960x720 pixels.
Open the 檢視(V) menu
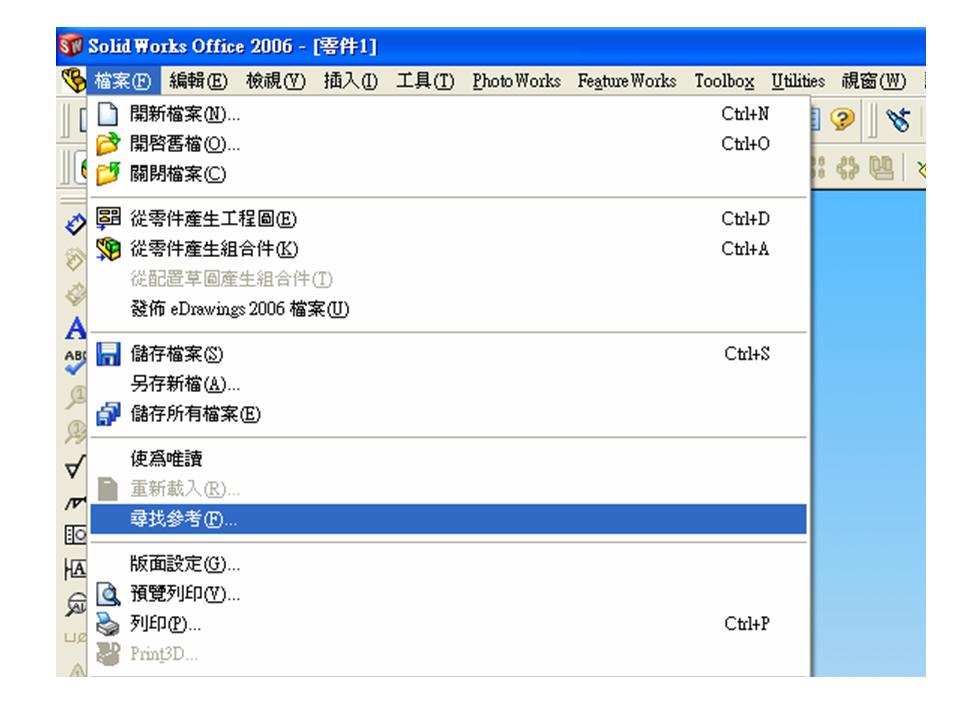(276, 81)
